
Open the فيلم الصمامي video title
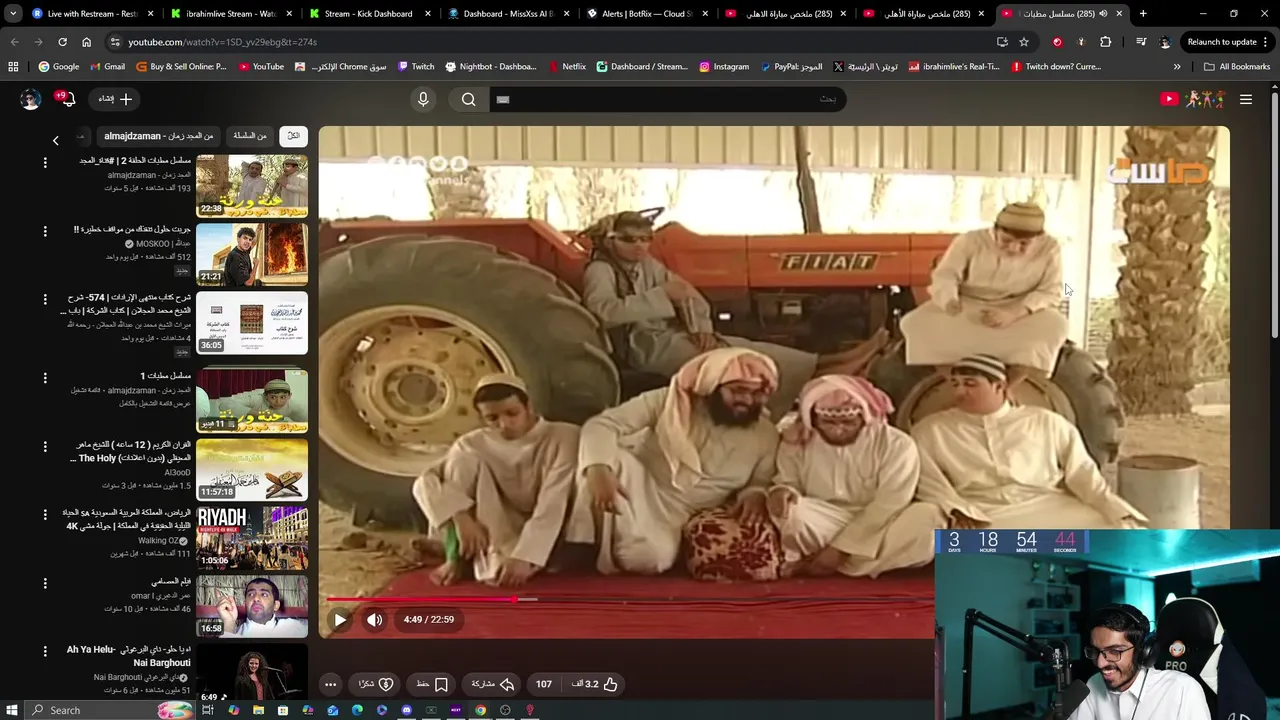171,581
